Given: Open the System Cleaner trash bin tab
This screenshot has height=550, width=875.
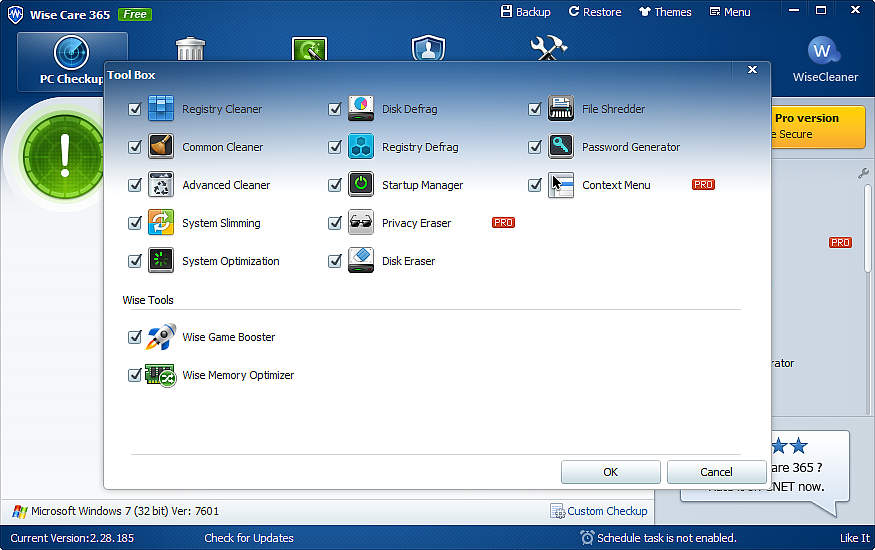Looking at the screenshot, I should tap(191, 49).
